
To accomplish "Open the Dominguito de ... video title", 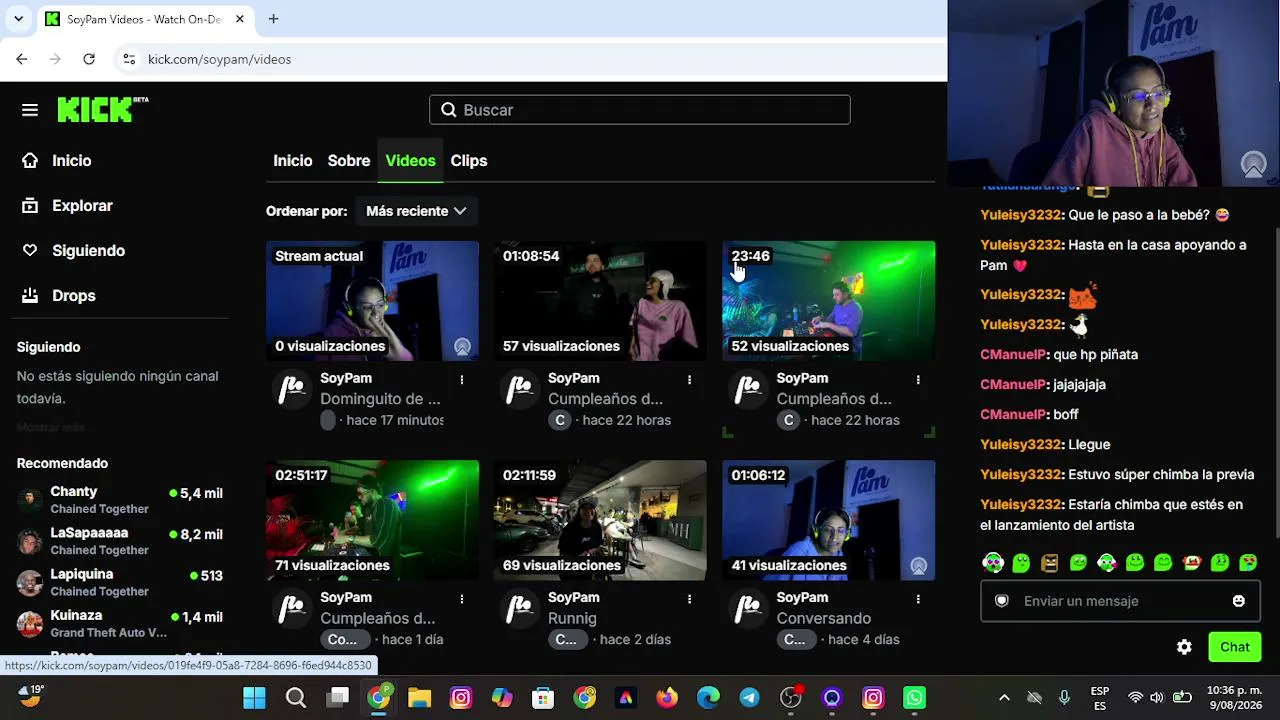I will click(x=380, y=399).
